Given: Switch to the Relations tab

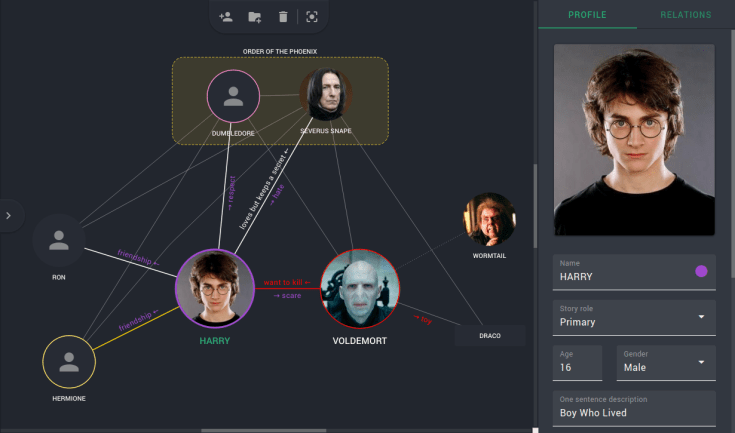Looking at the screenshot, I should (x=685, y=15).
